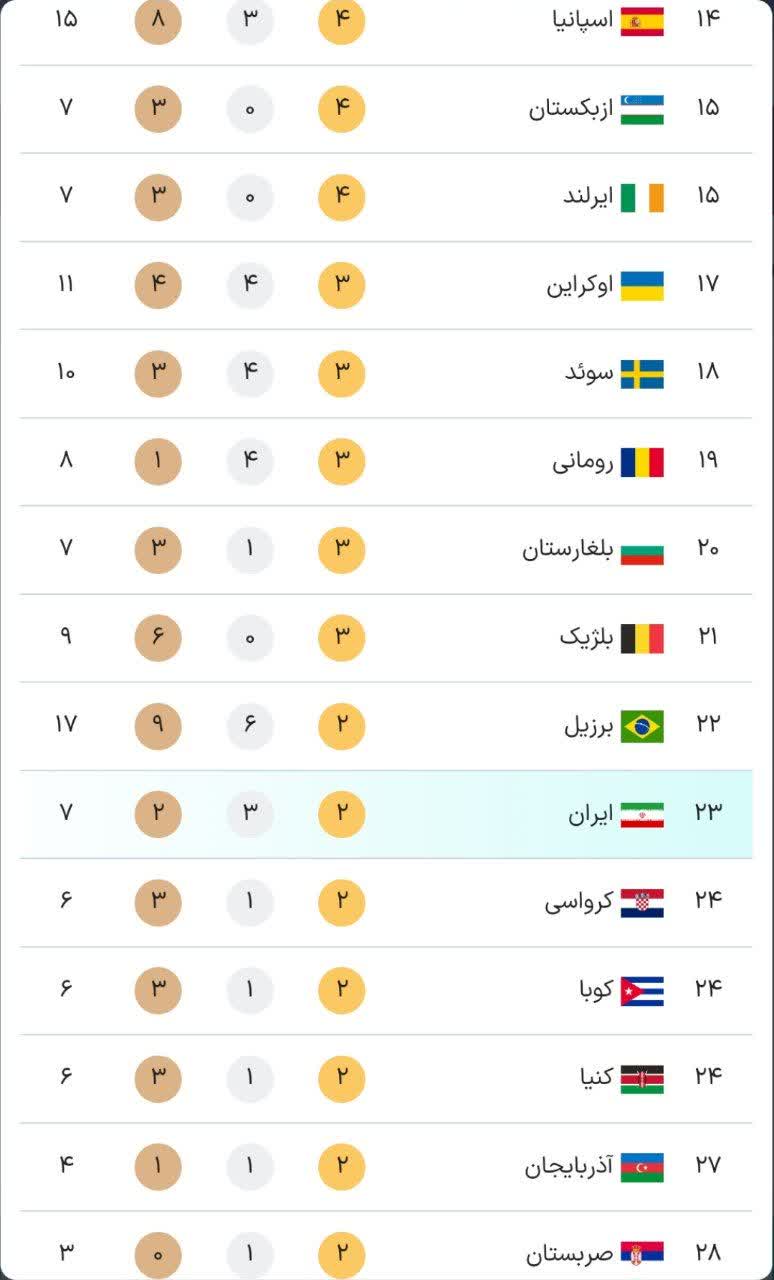
Task: Click the Kenya flag icon
Action: 642,1079
